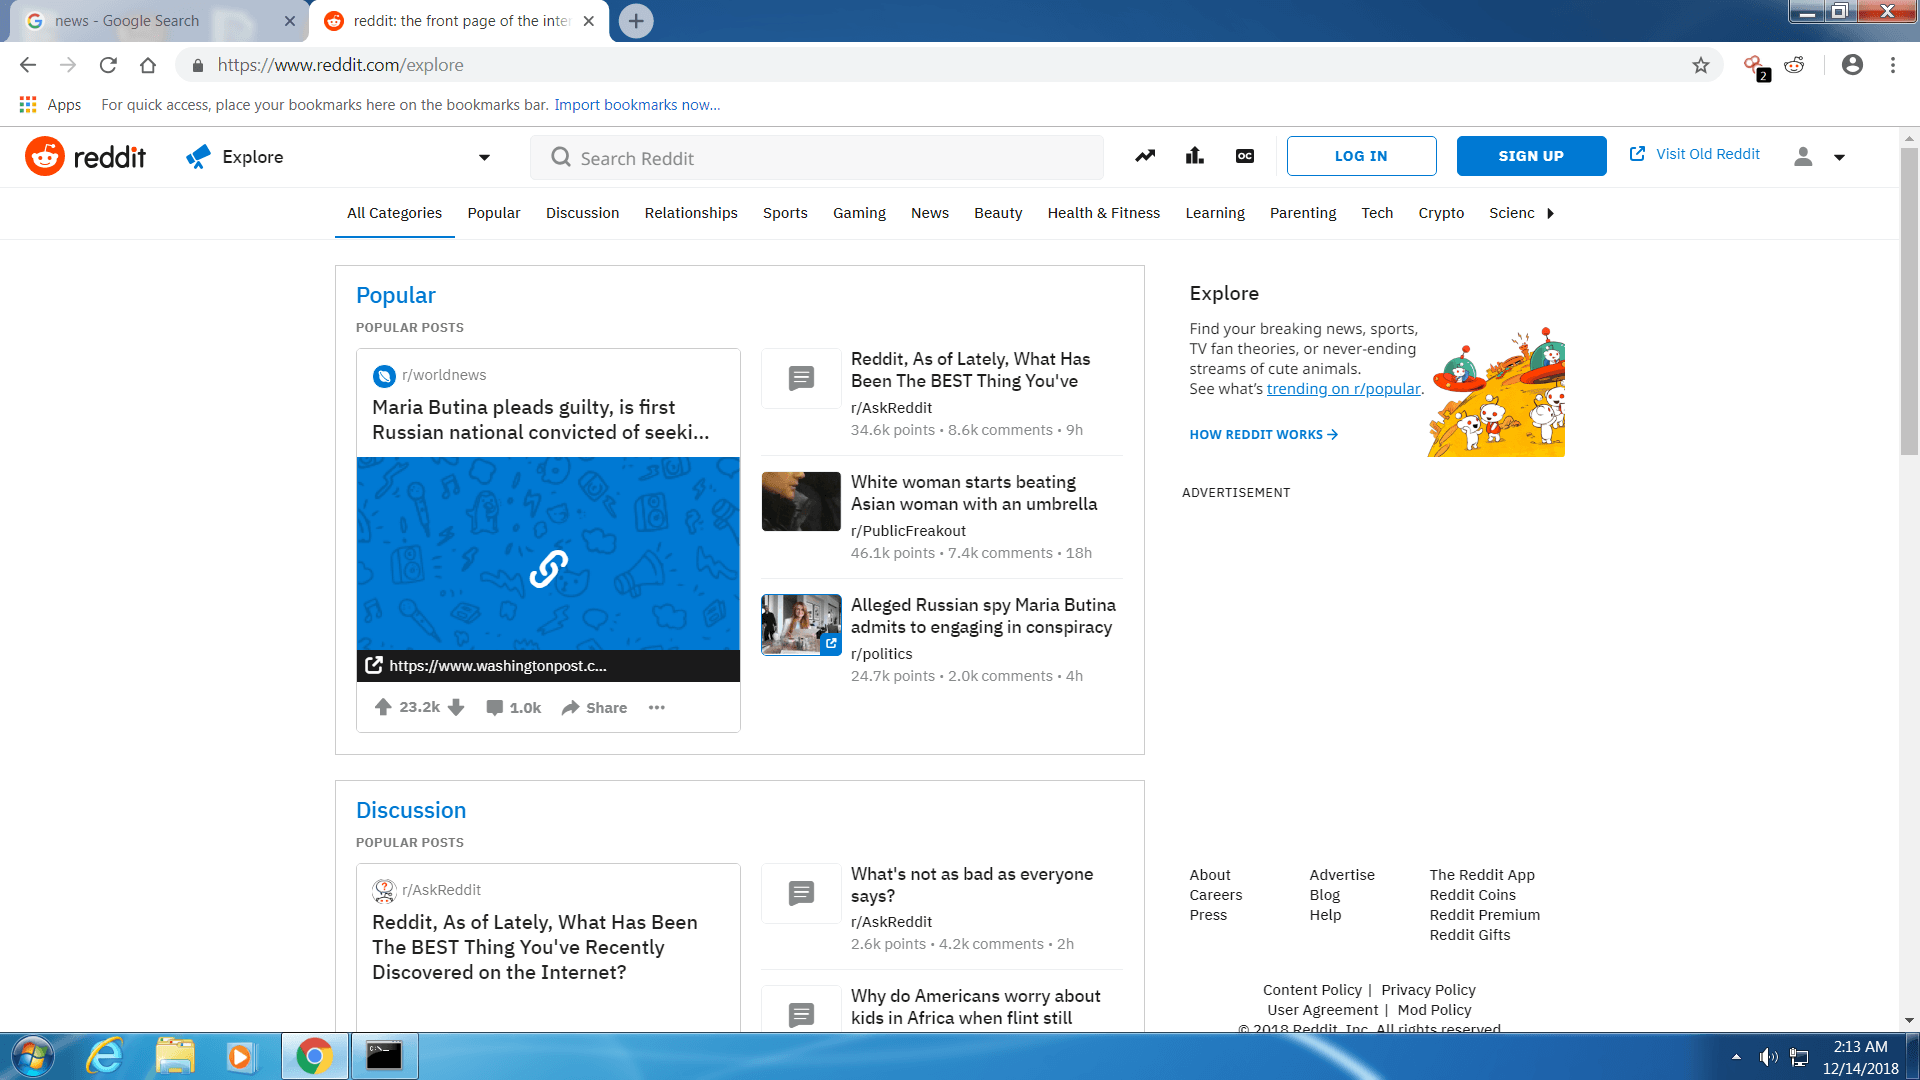Click the LOG IN button

point(1362,156)
